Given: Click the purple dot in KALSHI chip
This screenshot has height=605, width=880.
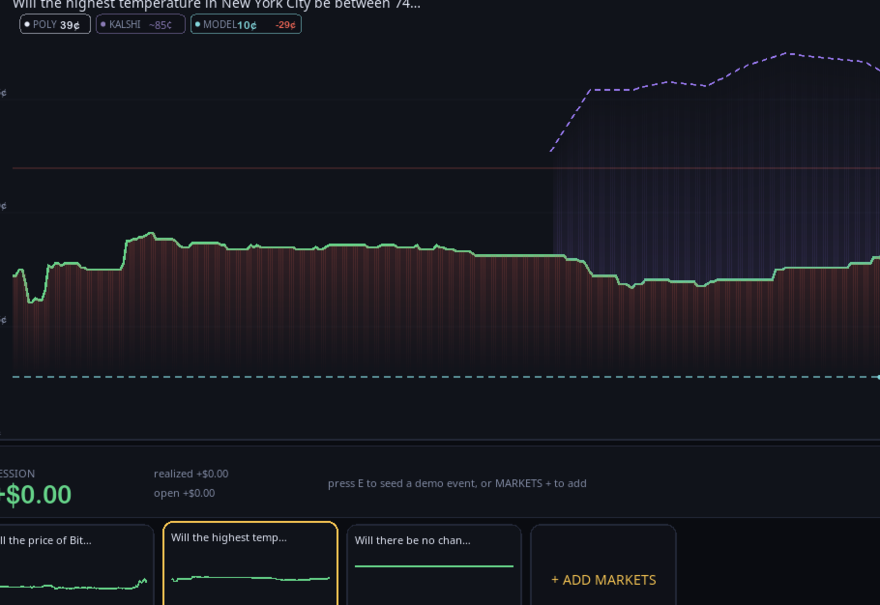Looking at the screenshot, I should (x=103, y=24).
